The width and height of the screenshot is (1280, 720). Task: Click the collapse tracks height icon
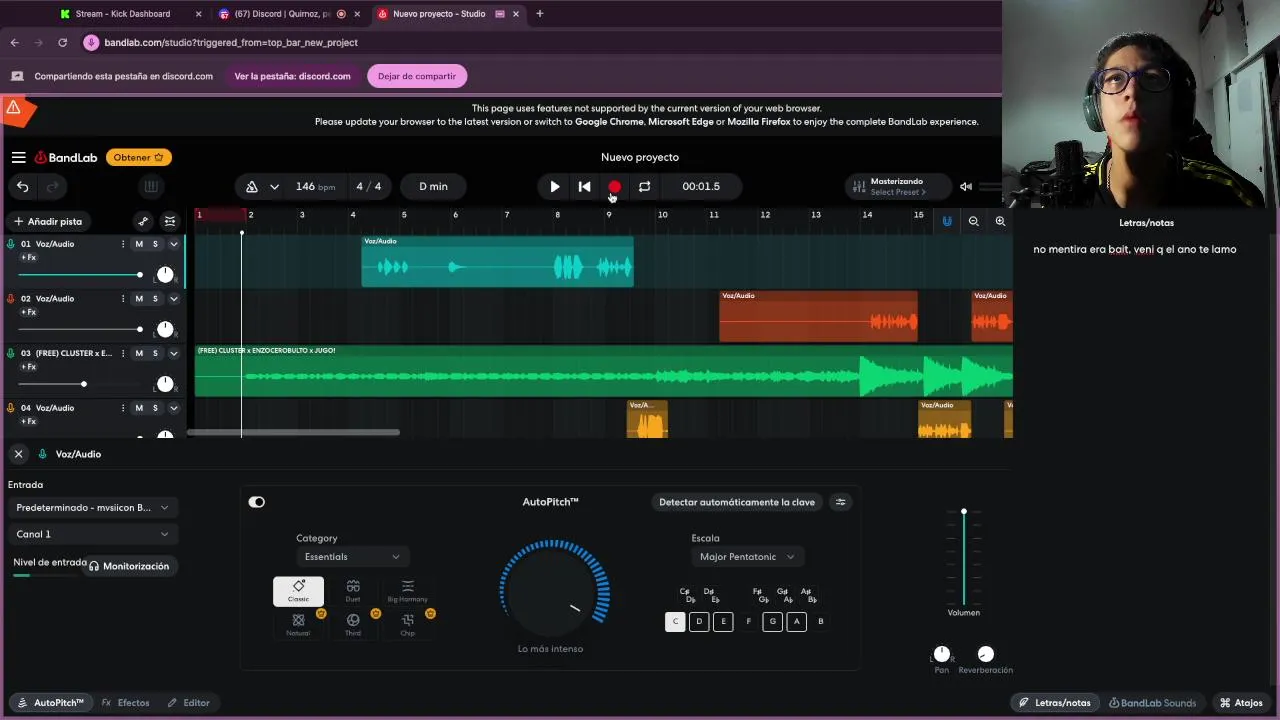click(x=170, y=221)
